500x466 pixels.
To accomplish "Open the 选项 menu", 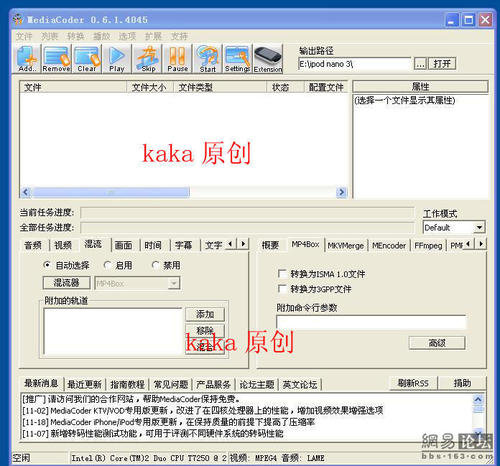I will (x=127, y=36).
